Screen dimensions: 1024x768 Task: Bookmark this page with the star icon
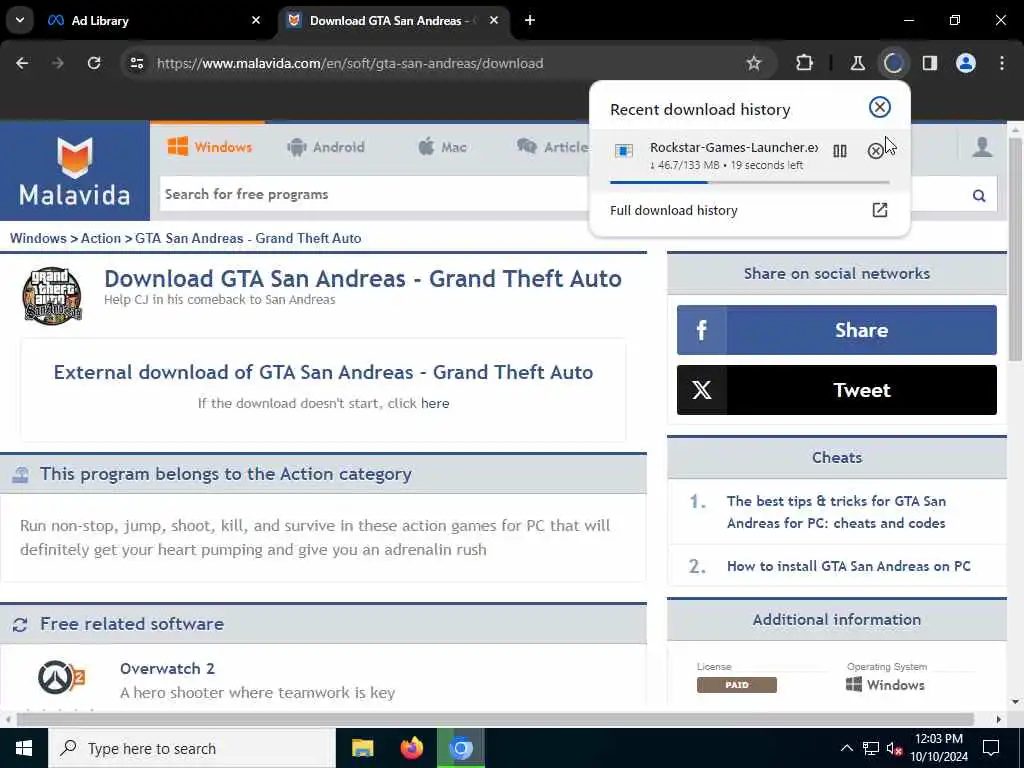tap(754, 63)
